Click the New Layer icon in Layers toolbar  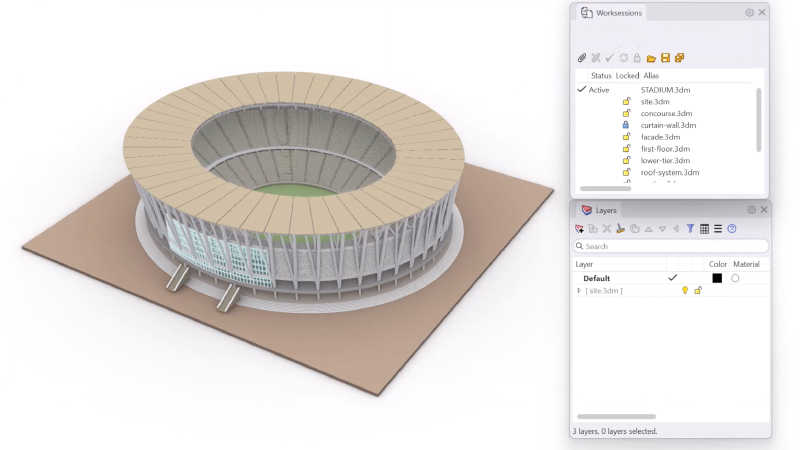(x=580, y=229)
